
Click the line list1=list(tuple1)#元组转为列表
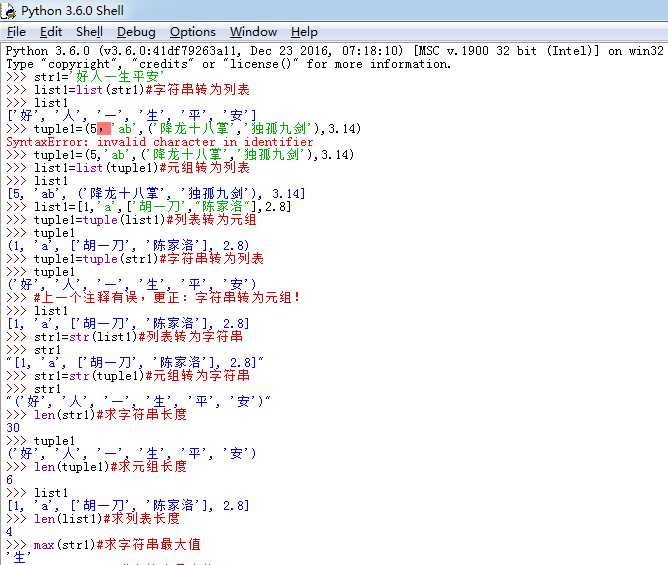click(x=141, y=168)
